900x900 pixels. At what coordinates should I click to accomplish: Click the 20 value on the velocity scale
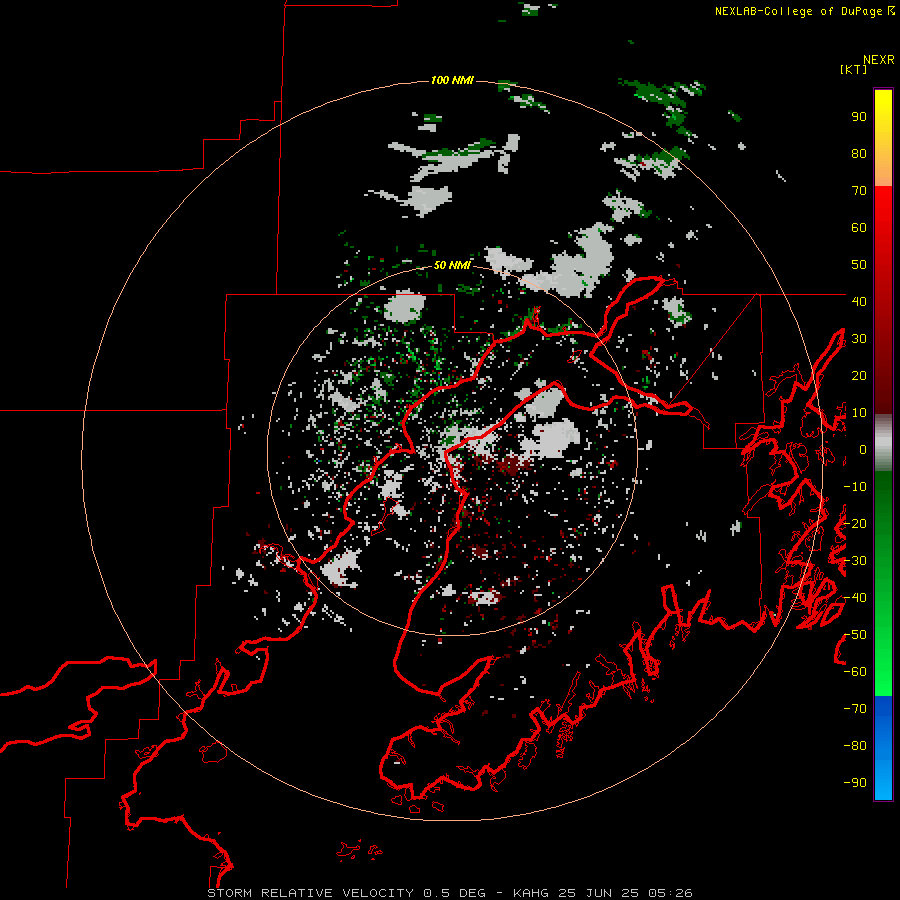[859, 375]
